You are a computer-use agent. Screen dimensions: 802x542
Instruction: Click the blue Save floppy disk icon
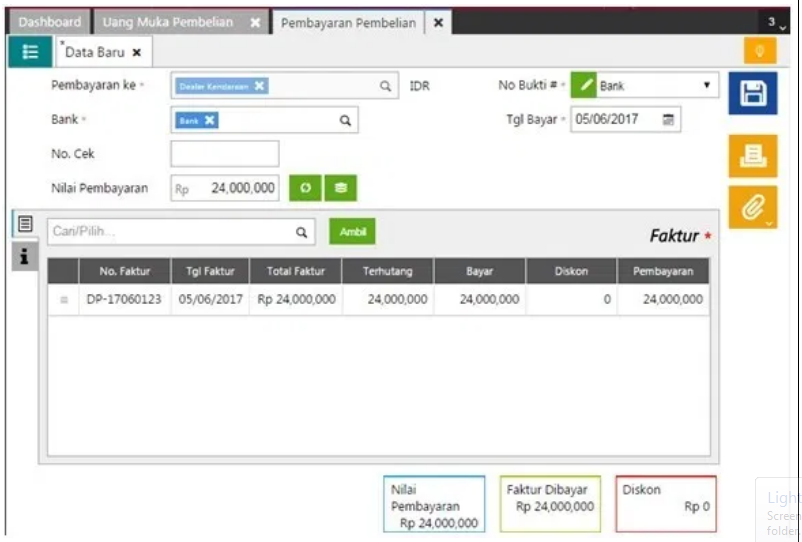pos(752,94)
